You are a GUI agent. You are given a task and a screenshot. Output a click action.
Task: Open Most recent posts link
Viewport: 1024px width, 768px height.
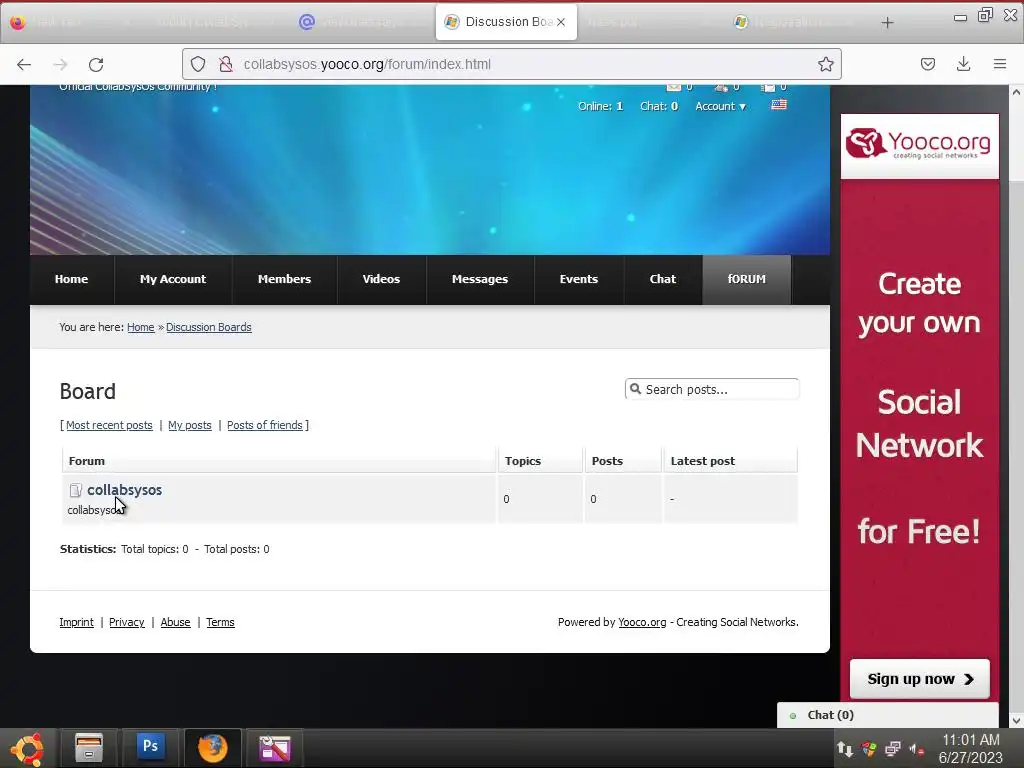pos(109,425)
